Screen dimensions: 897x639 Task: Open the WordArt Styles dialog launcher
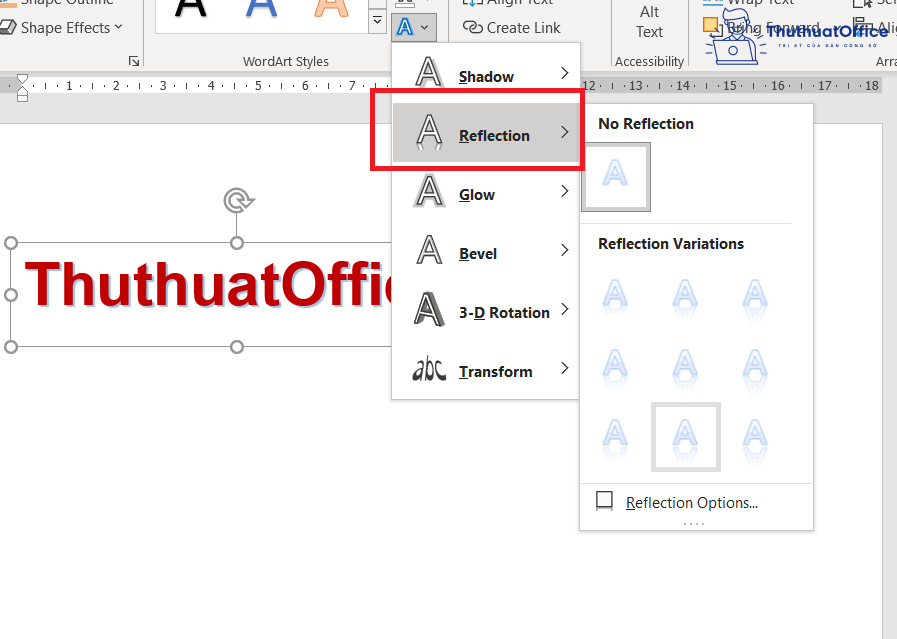point(134,61)
